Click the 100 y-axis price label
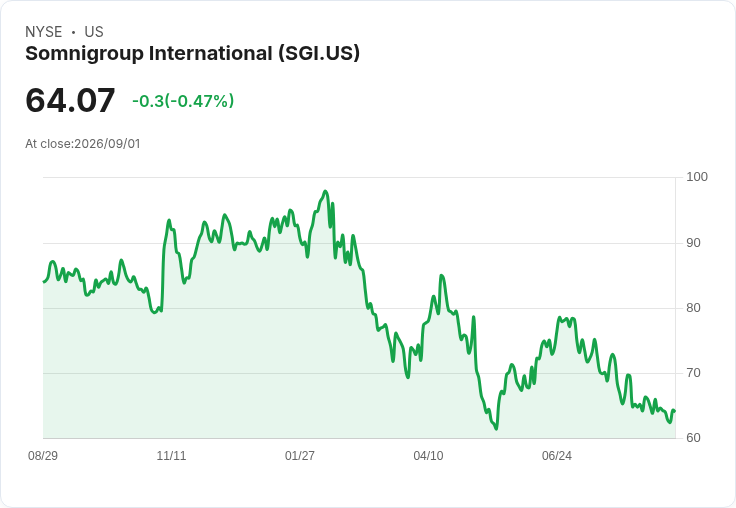 pos(697,177)
